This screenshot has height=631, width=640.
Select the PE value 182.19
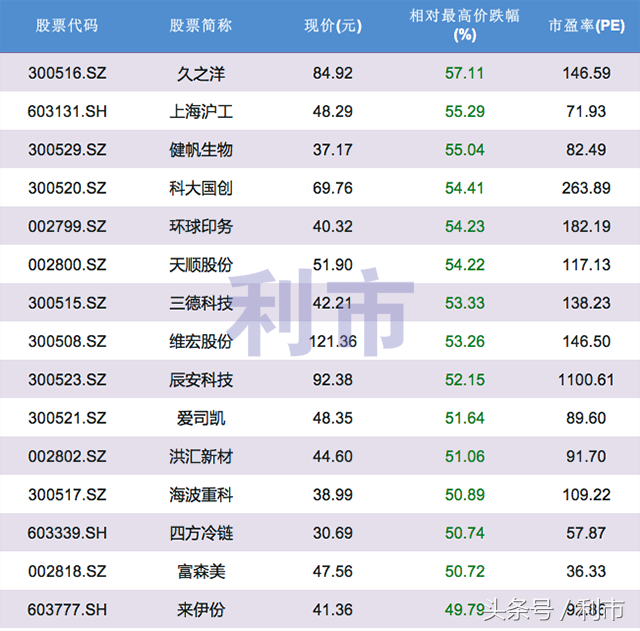pos(587,227)
